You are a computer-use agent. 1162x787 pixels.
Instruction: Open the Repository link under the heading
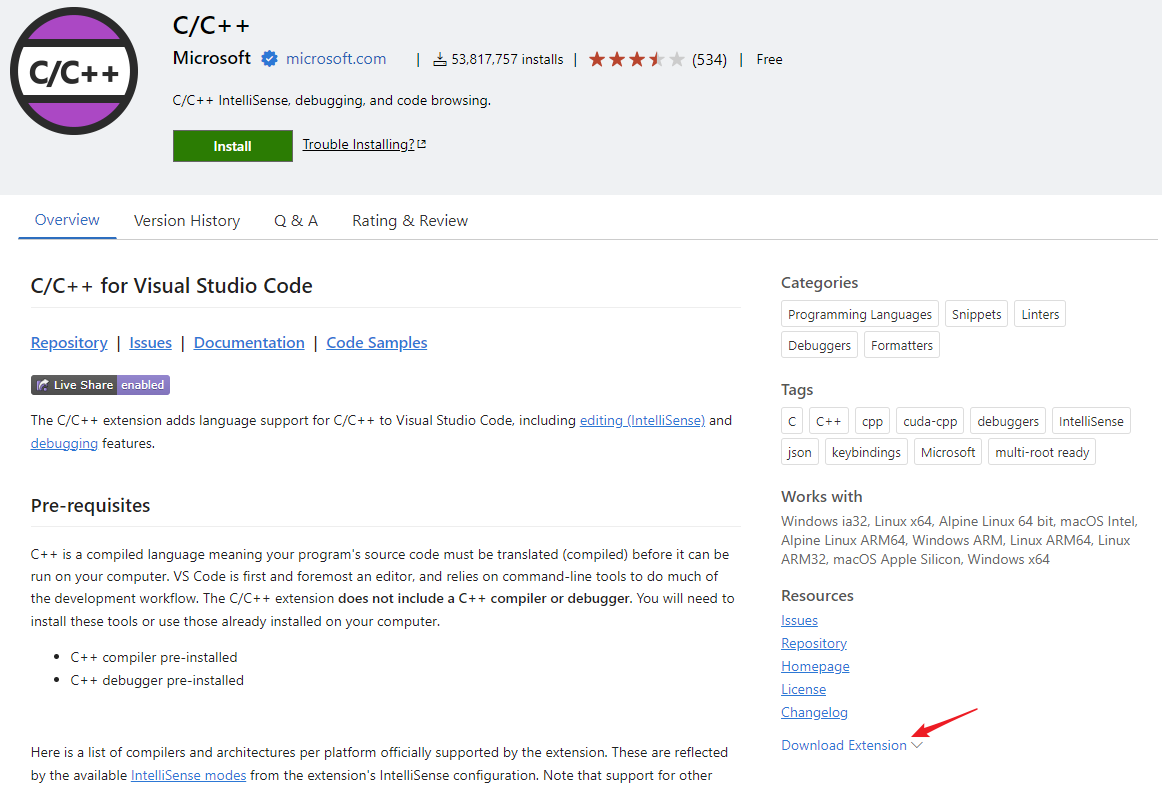pos(69,342)
